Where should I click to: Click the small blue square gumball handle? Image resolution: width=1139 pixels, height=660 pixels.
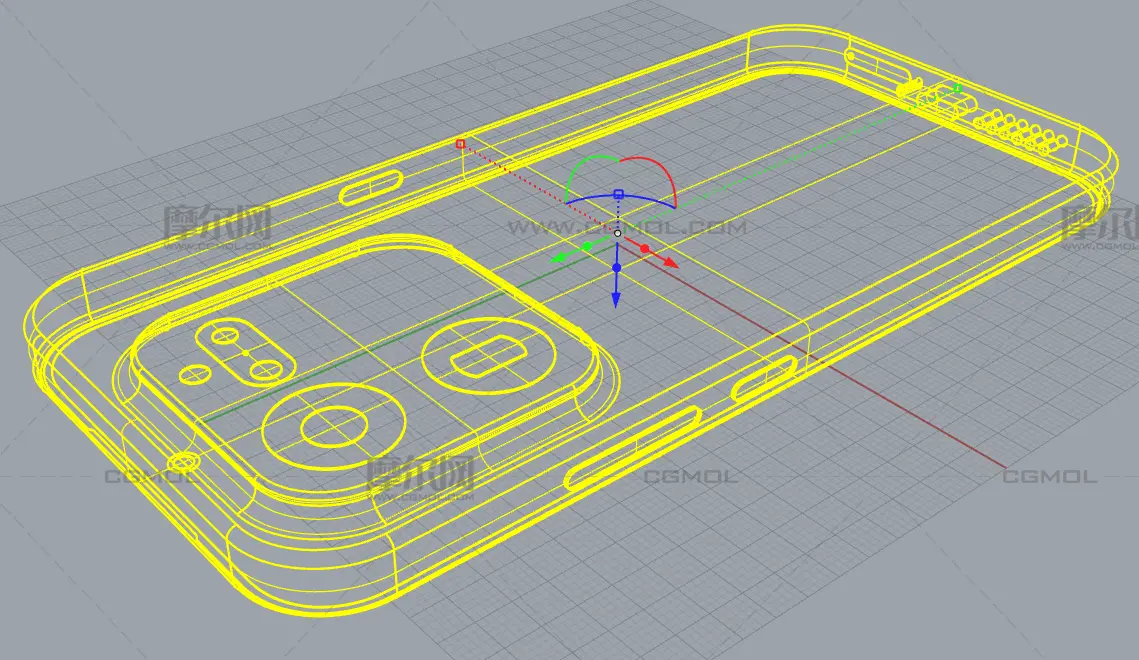click(619, 194)
